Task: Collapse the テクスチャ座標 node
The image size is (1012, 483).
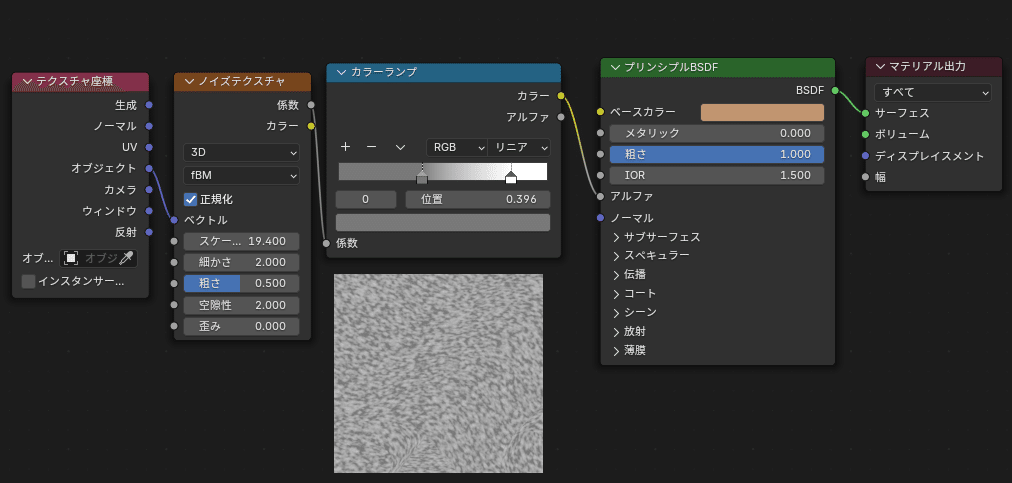Action: point(27,81)
